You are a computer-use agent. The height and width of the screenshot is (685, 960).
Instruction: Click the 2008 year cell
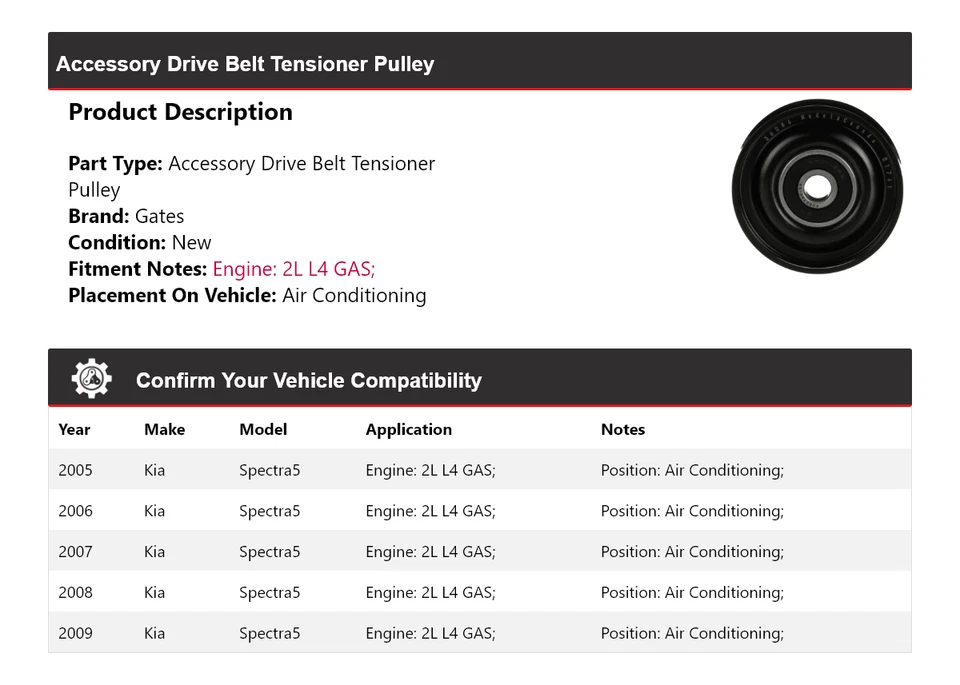tap(75, 592)
